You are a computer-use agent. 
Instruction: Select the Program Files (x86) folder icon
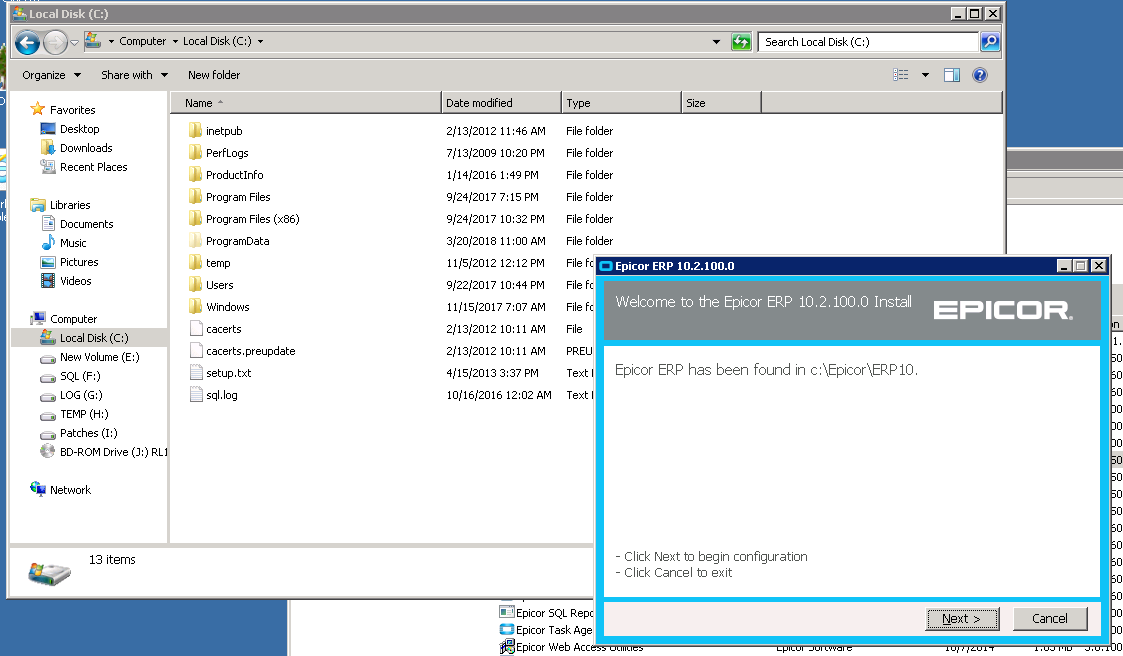[x=196, y=218]
